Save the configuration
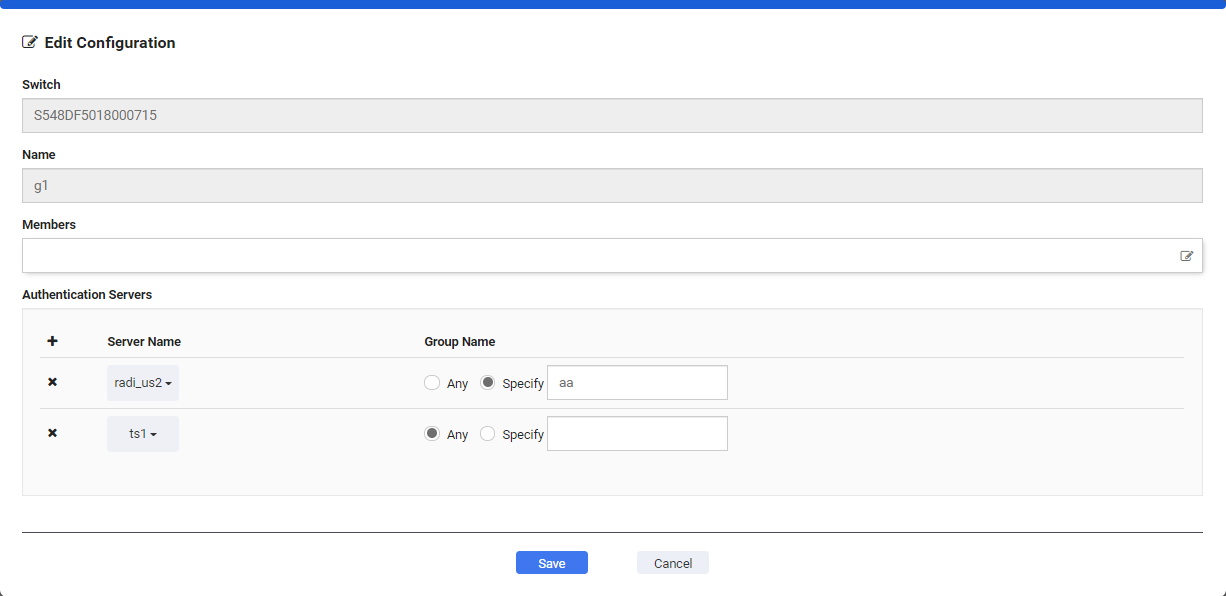Image resolution: width=1226 pixels, height=596 pixels. point(552,563)
